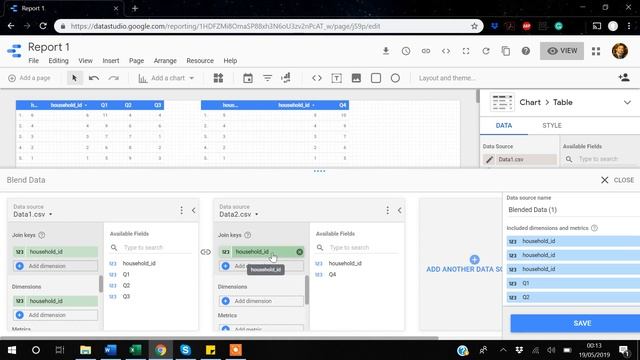The image size is (640, 360).
Task: Click the download report icon
Action: click(385, 51)
